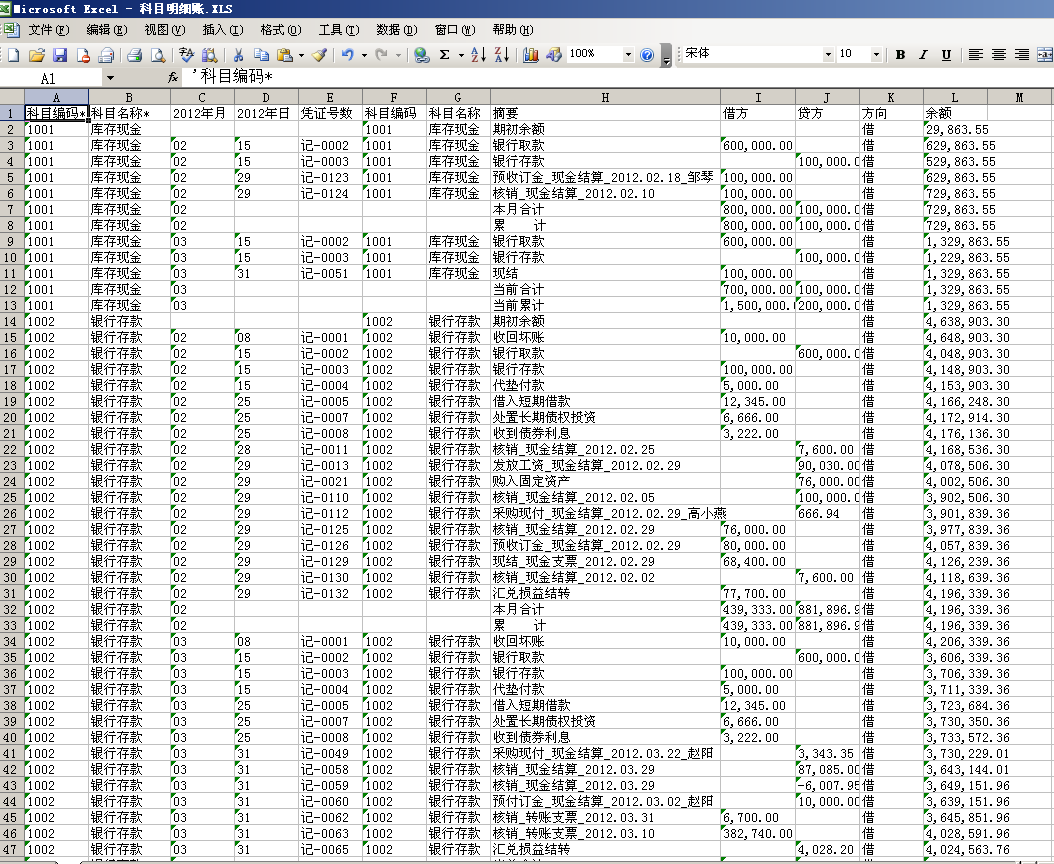
Task: Select row 14 header
Action: [x=11, y=321]
